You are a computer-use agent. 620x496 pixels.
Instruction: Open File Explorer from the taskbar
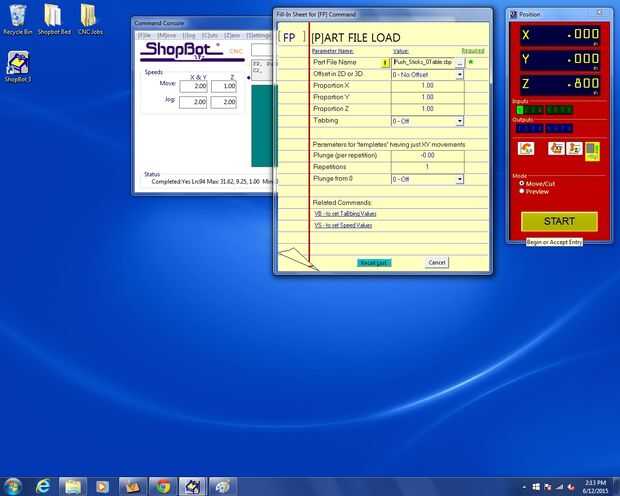73,486
